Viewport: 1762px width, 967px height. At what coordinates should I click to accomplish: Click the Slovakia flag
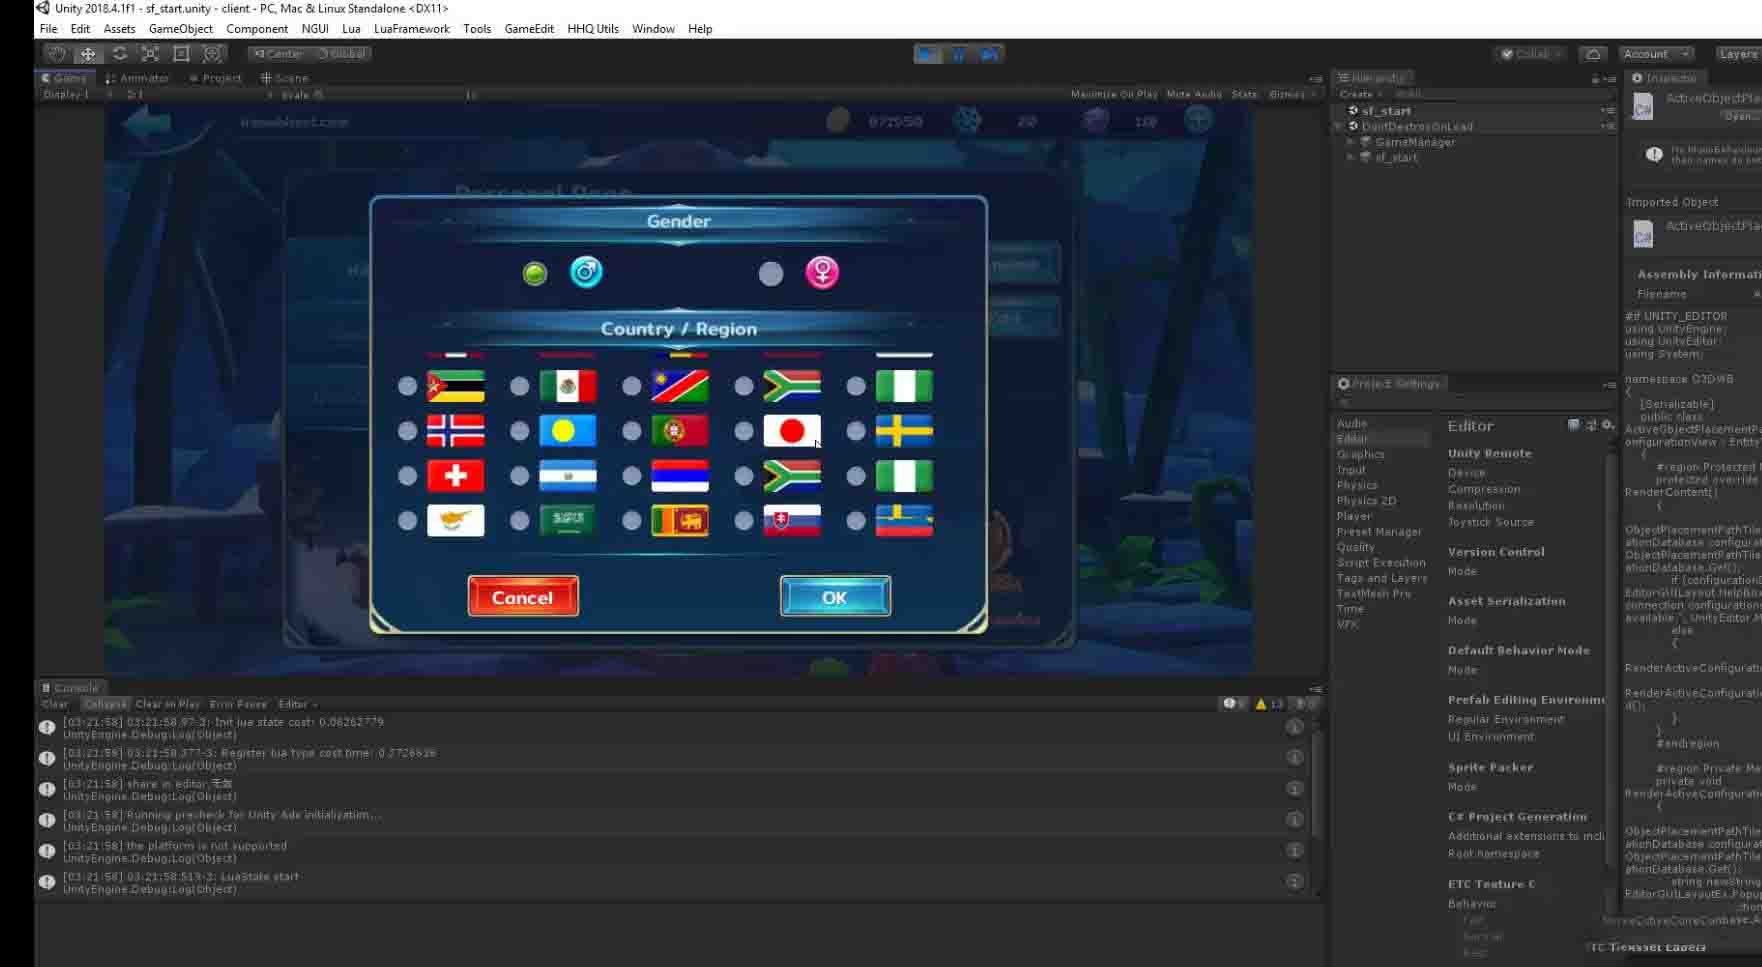[792, 521]
